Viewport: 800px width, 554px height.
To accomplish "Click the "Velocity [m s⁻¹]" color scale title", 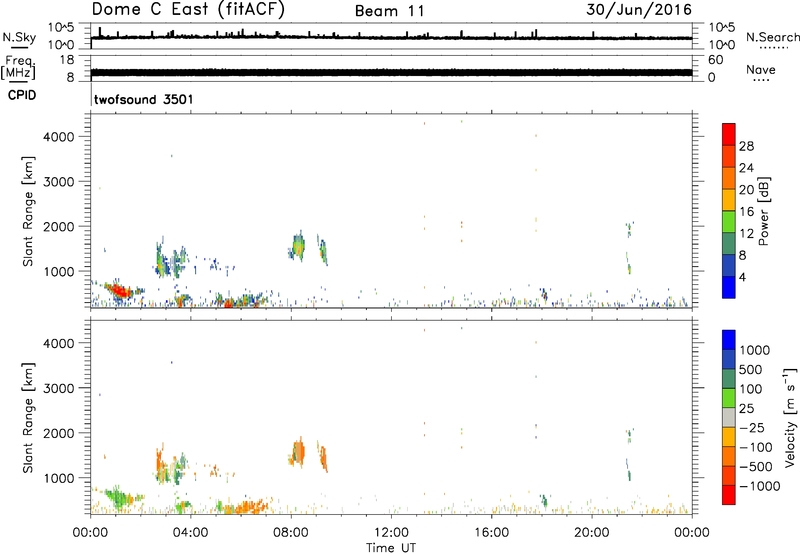I will [x=790, y=417].
